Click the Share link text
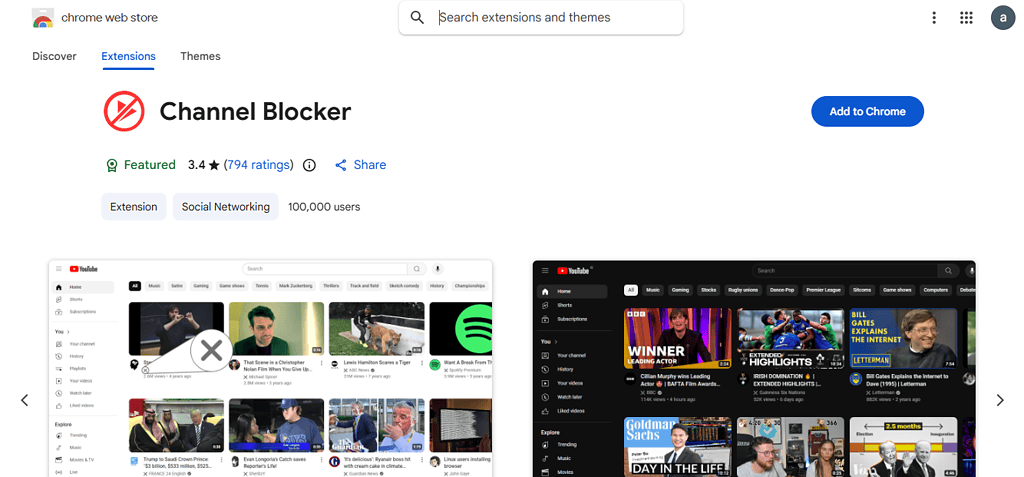 (x=370, y=165)
